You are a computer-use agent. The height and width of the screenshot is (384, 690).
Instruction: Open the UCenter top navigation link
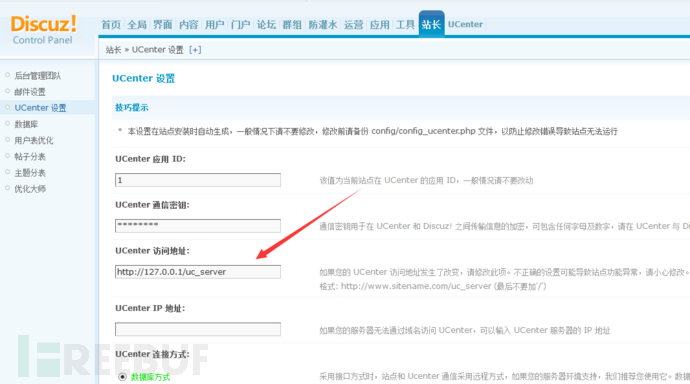pyautogui.click(x=465, y=25)
